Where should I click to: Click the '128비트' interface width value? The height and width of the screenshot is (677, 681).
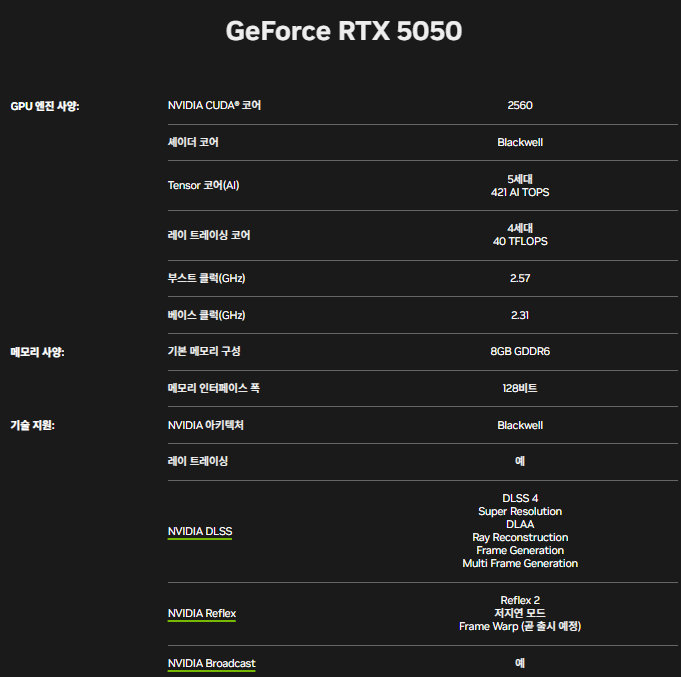(520, 388)
